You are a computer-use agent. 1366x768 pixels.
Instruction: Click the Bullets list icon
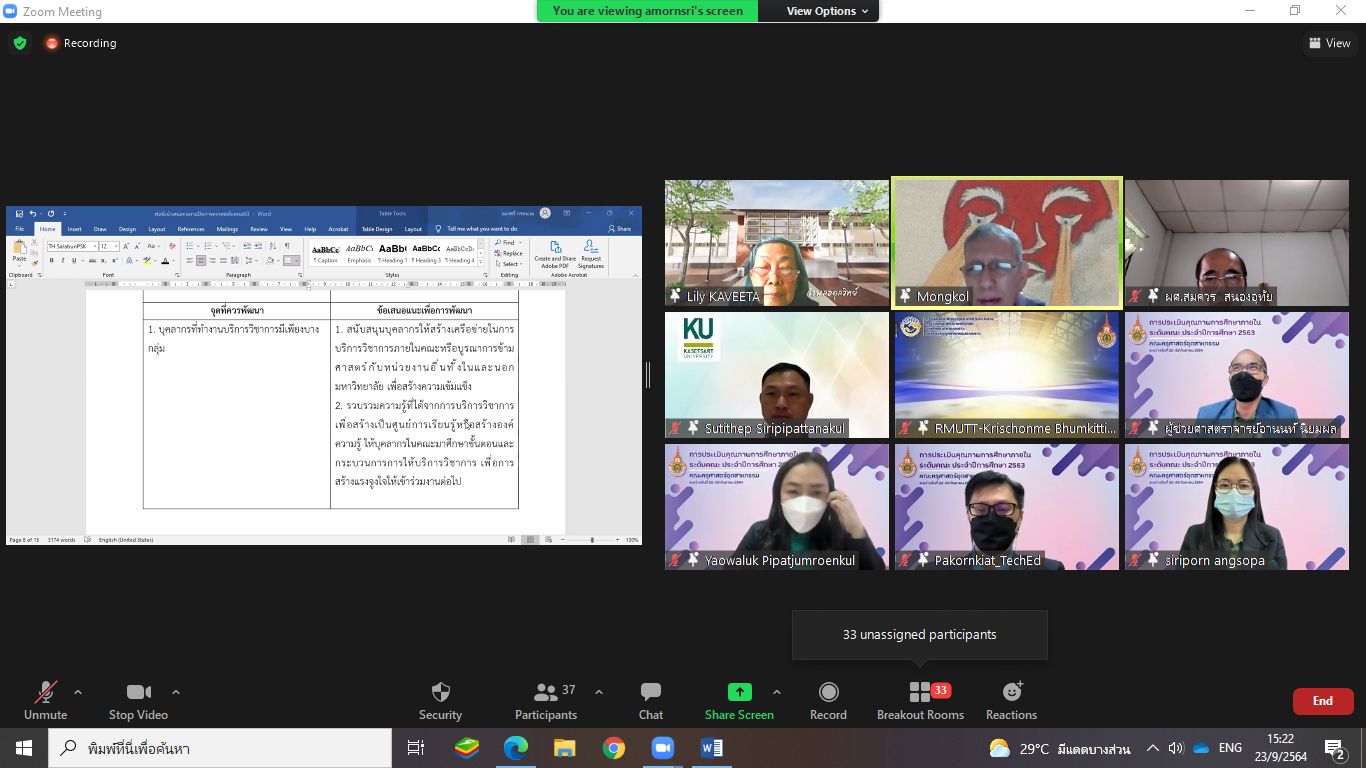[190, 246]
